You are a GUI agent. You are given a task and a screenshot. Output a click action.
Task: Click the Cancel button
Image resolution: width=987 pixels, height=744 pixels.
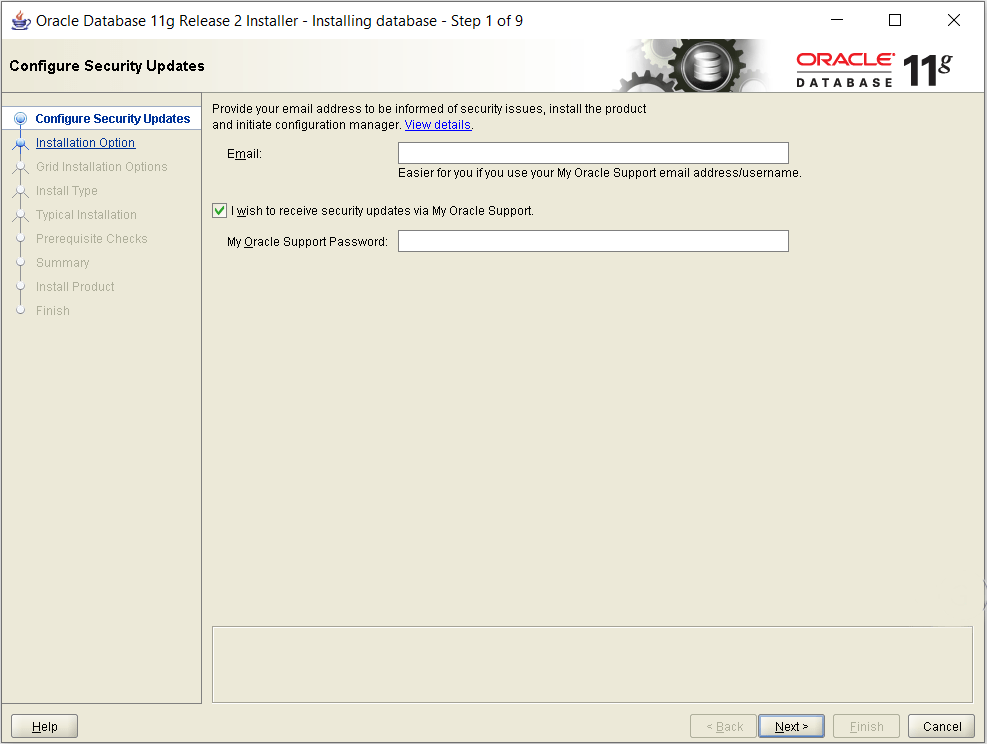[x=942, y=726]
